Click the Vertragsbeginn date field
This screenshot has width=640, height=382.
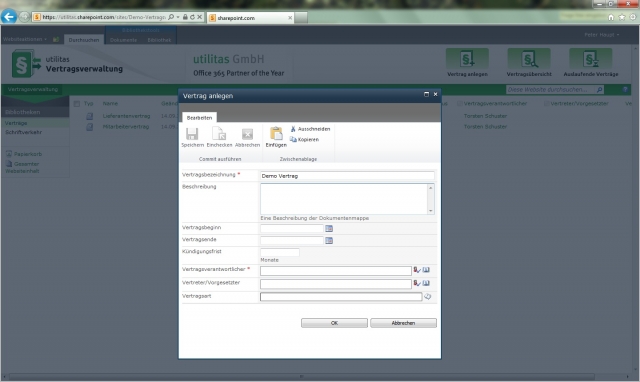(x=292, y=229)
